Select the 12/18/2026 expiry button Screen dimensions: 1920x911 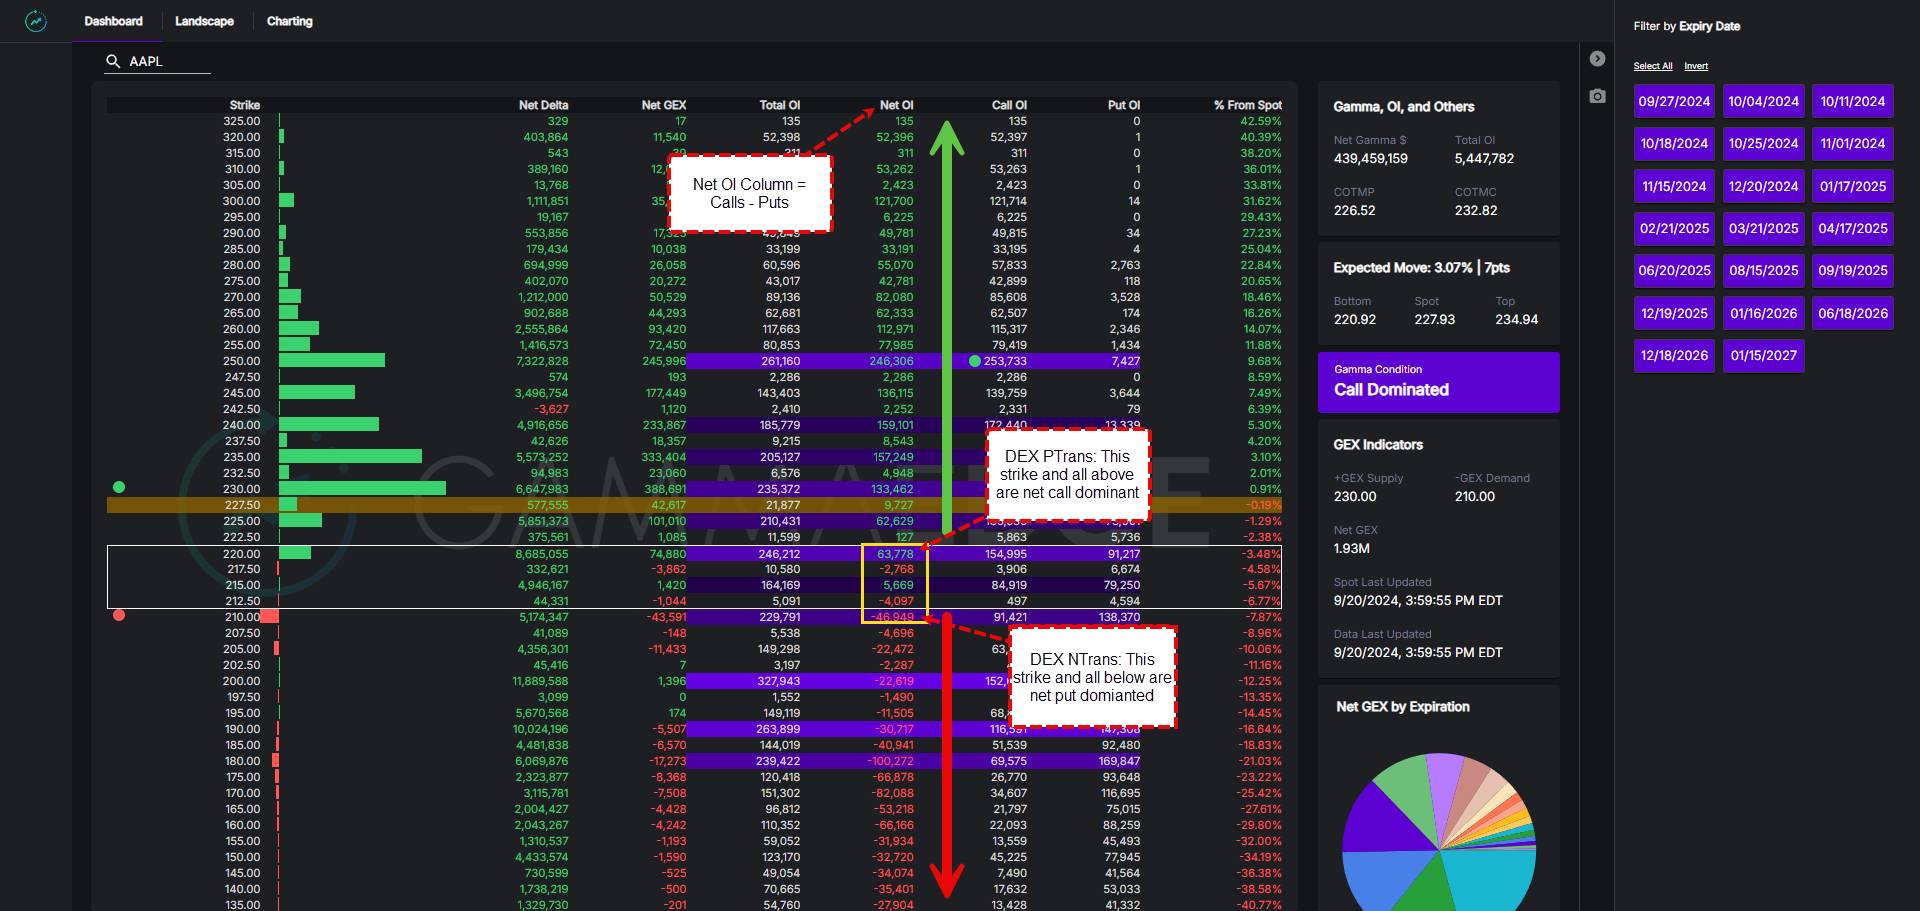click(x=1674, y=355)
